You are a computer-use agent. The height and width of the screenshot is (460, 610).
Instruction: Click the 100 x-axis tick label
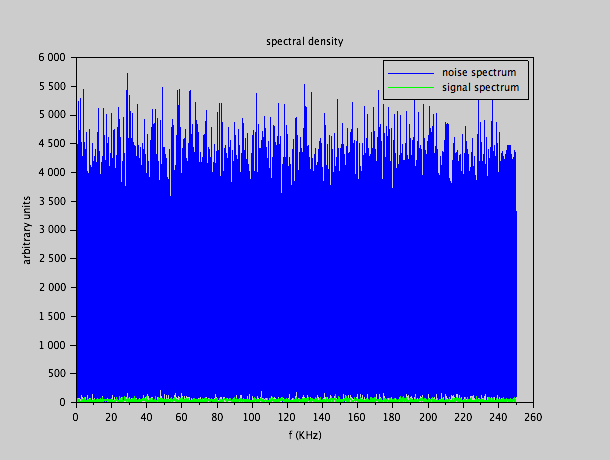click(x=252, y=416)
